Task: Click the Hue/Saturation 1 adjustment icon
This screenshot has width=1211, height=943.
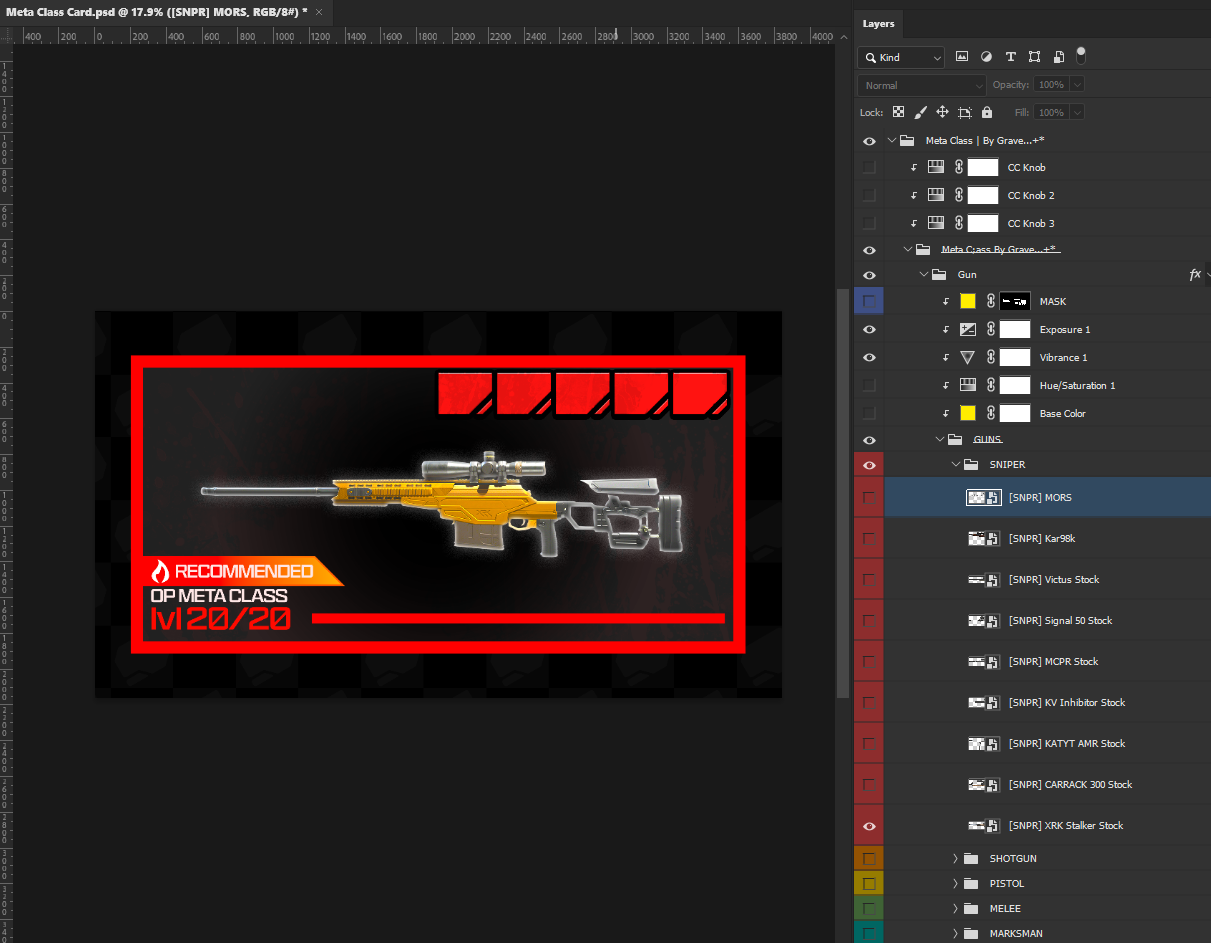Action: (x=967, y=385)
